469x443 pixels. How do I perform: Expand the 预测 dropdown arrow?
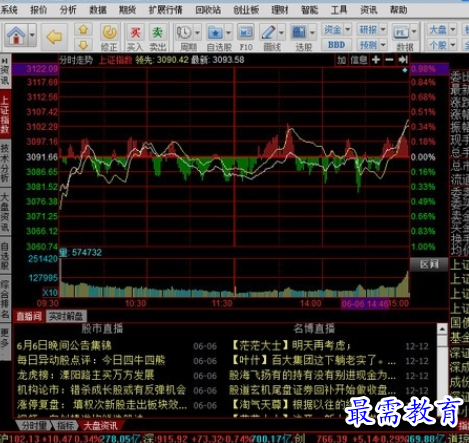[x=383, y=44]
